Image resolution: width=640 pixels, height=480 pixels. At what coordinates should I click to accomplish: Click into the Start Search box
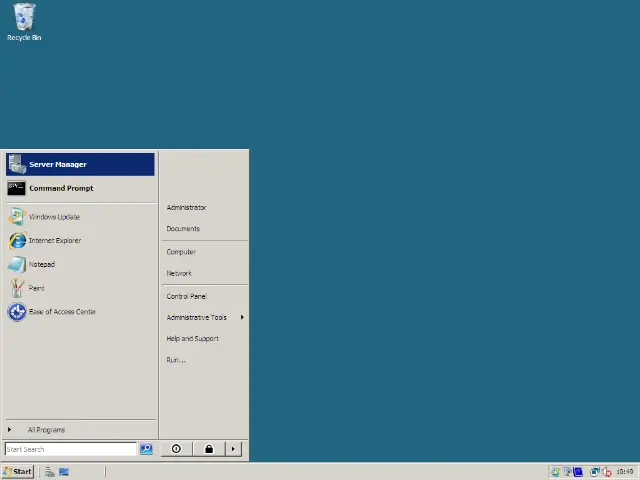[71, 449]
